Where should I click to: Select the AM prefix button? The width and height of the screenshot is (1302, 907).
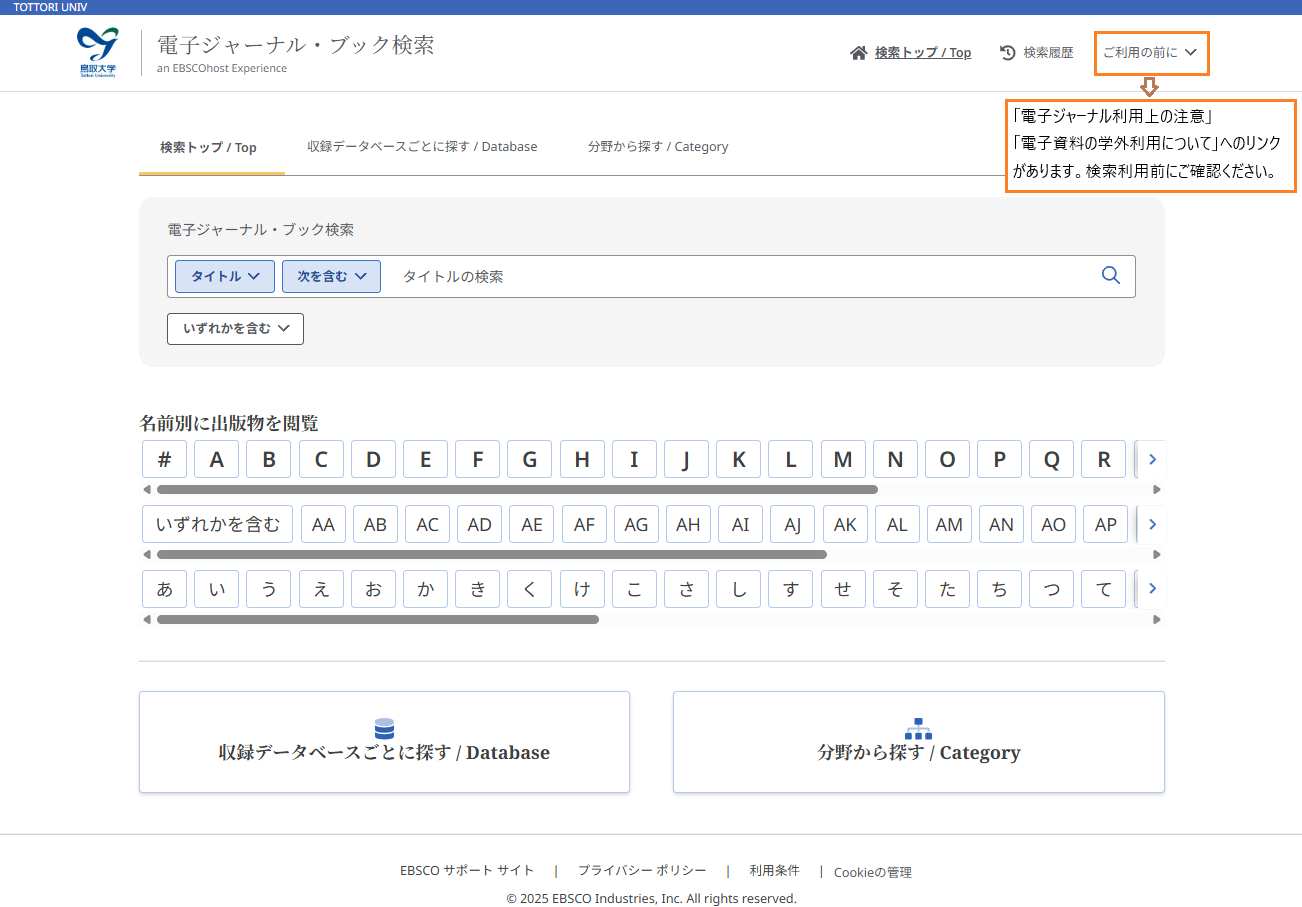pyautogui.click(x=949, y=524)
